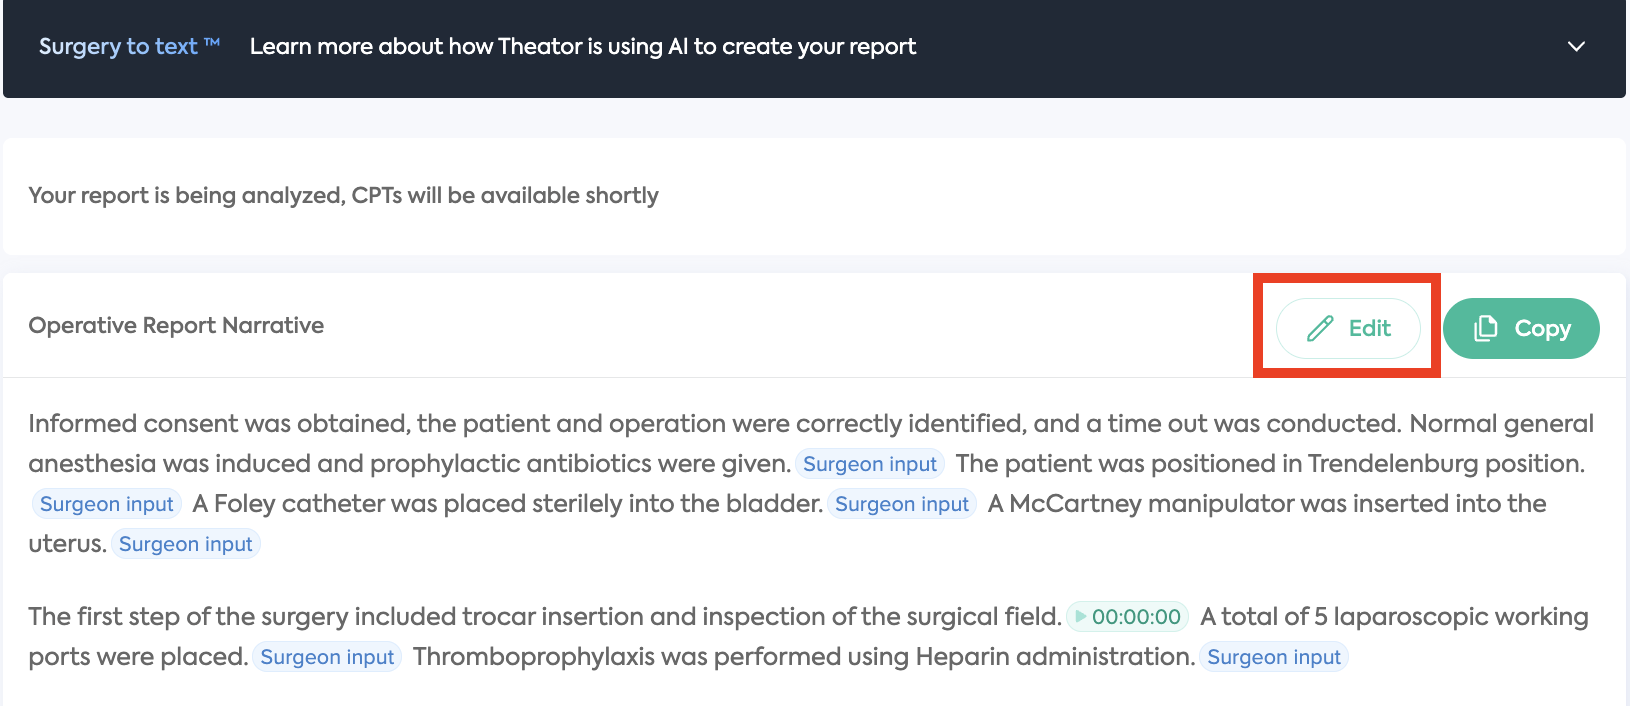Click the Operative Report Narrative heading
Image resolution: width=1630 pixels, height=706 pixels.
(x=176, y=326)
